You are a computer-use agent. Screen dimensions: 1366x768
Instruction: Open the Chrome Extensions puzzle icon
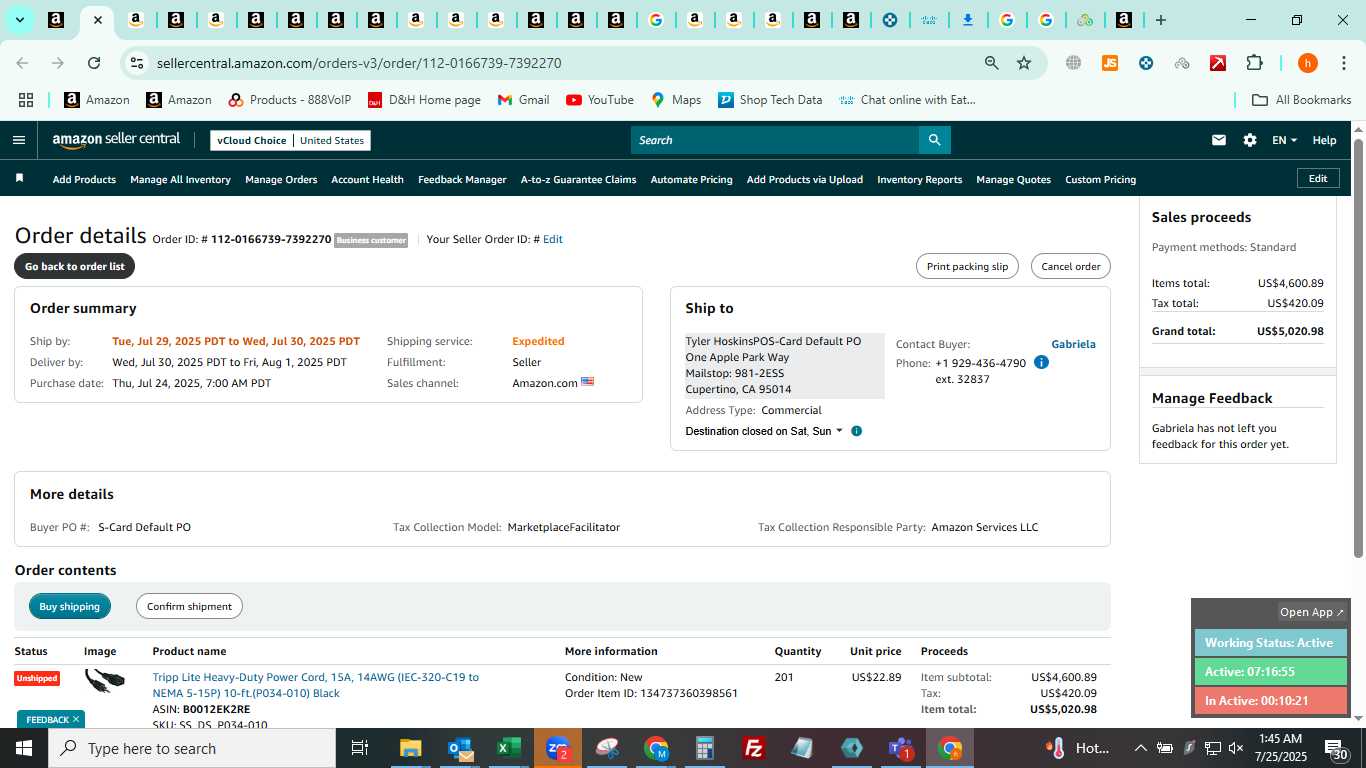tap(1254, 63)
